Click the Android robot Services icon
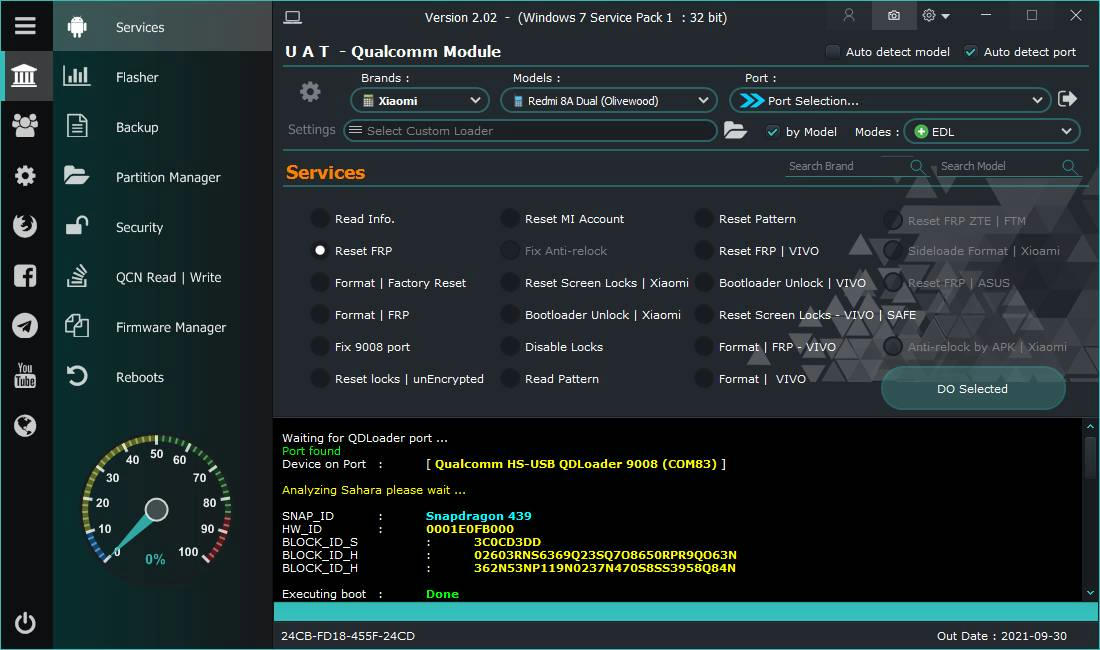This screenshot has height=650, width=1100. 77,27
